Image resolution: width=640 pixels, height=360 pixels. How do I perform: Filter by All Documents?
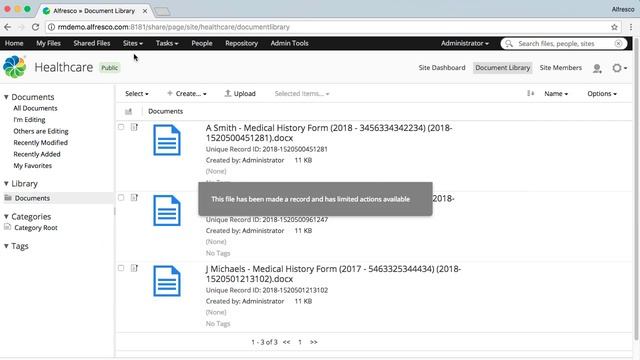(35, 108)
